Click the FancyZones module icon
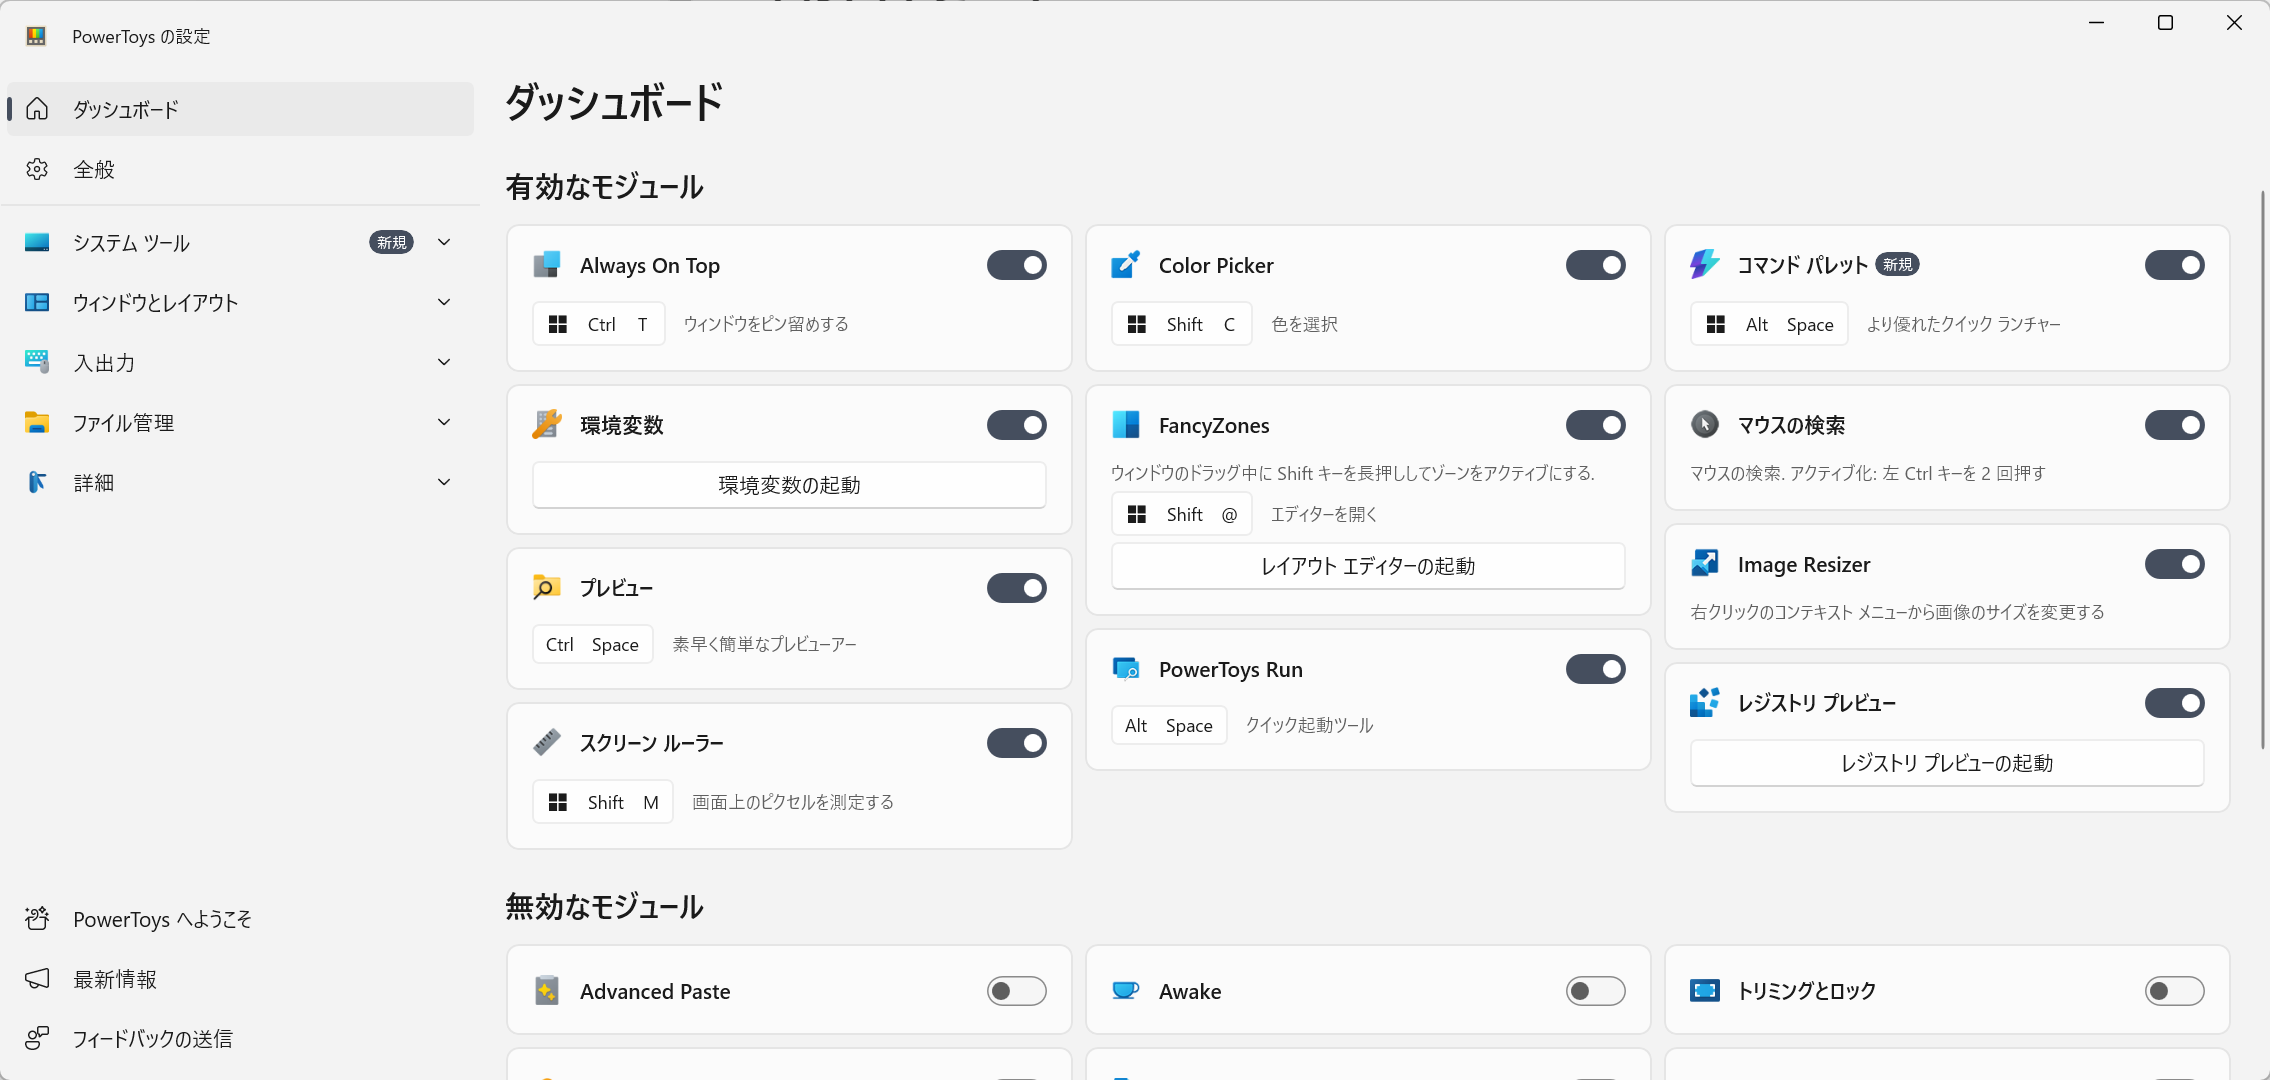The height and width of the screenshot is (1080, 2270). click(x=1126, y=425)
